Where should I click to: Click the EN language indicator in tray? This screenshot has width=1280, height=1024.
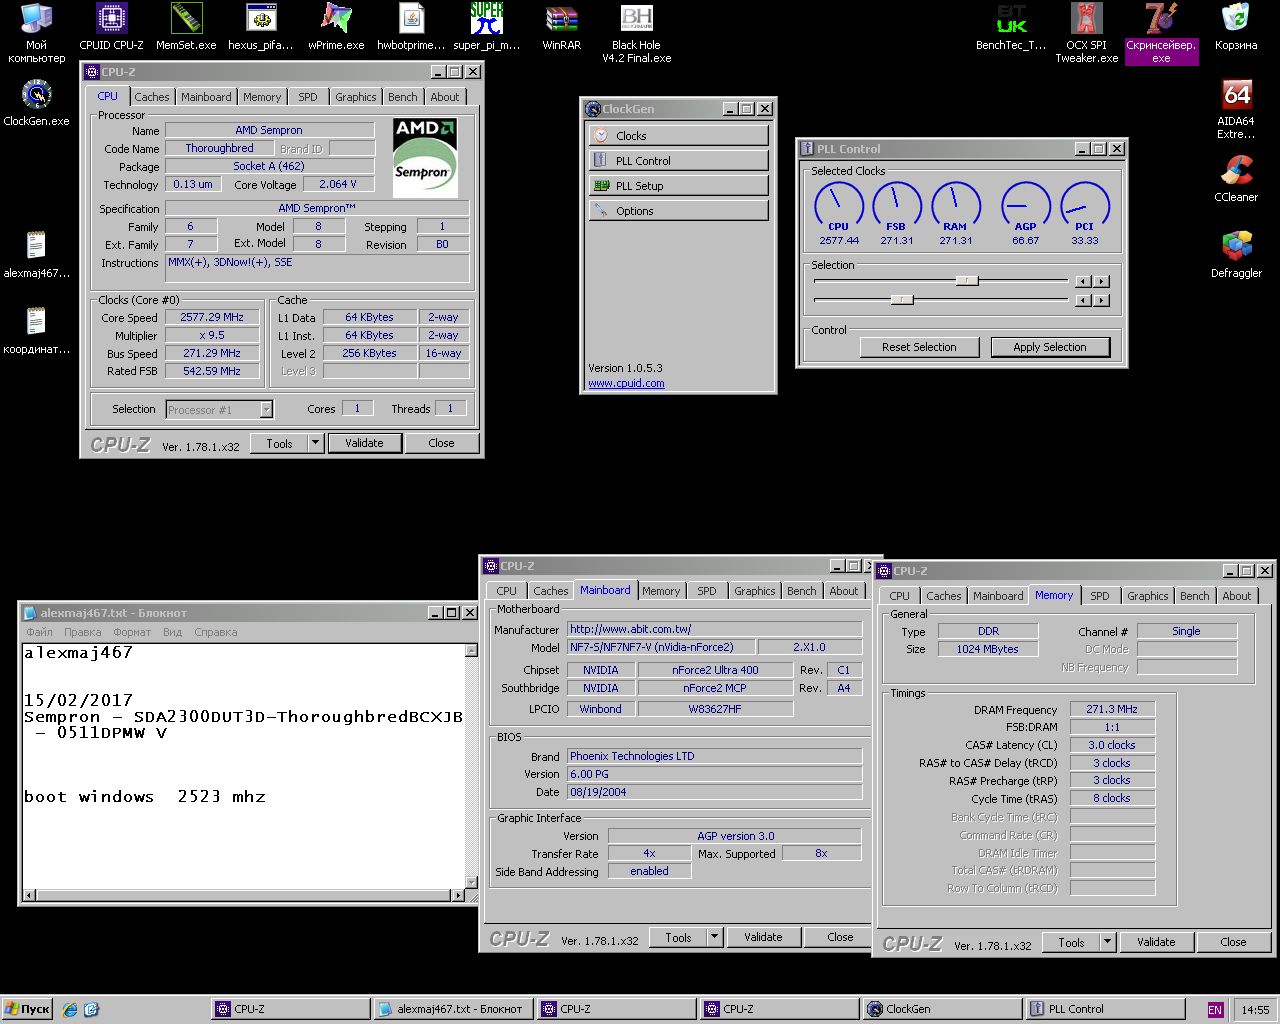1215,1010
